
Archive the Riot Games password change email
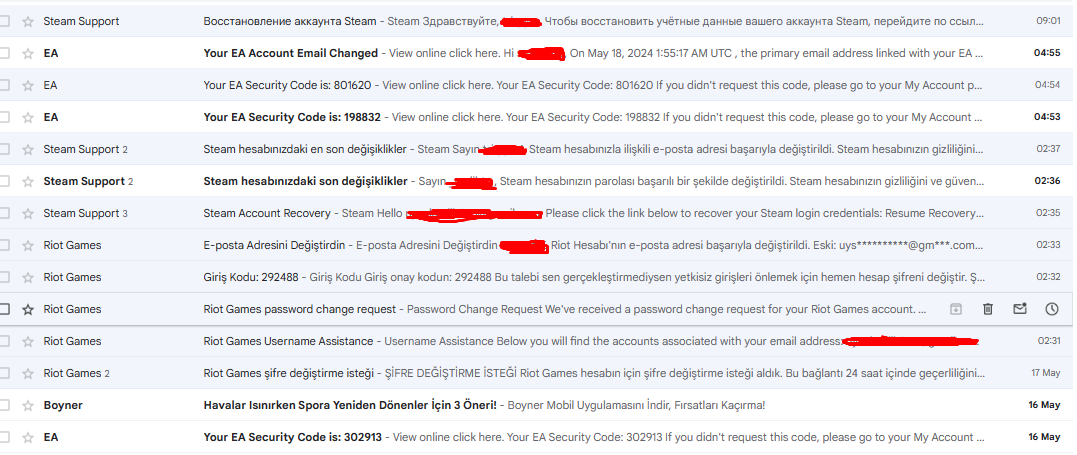point(956,309)
